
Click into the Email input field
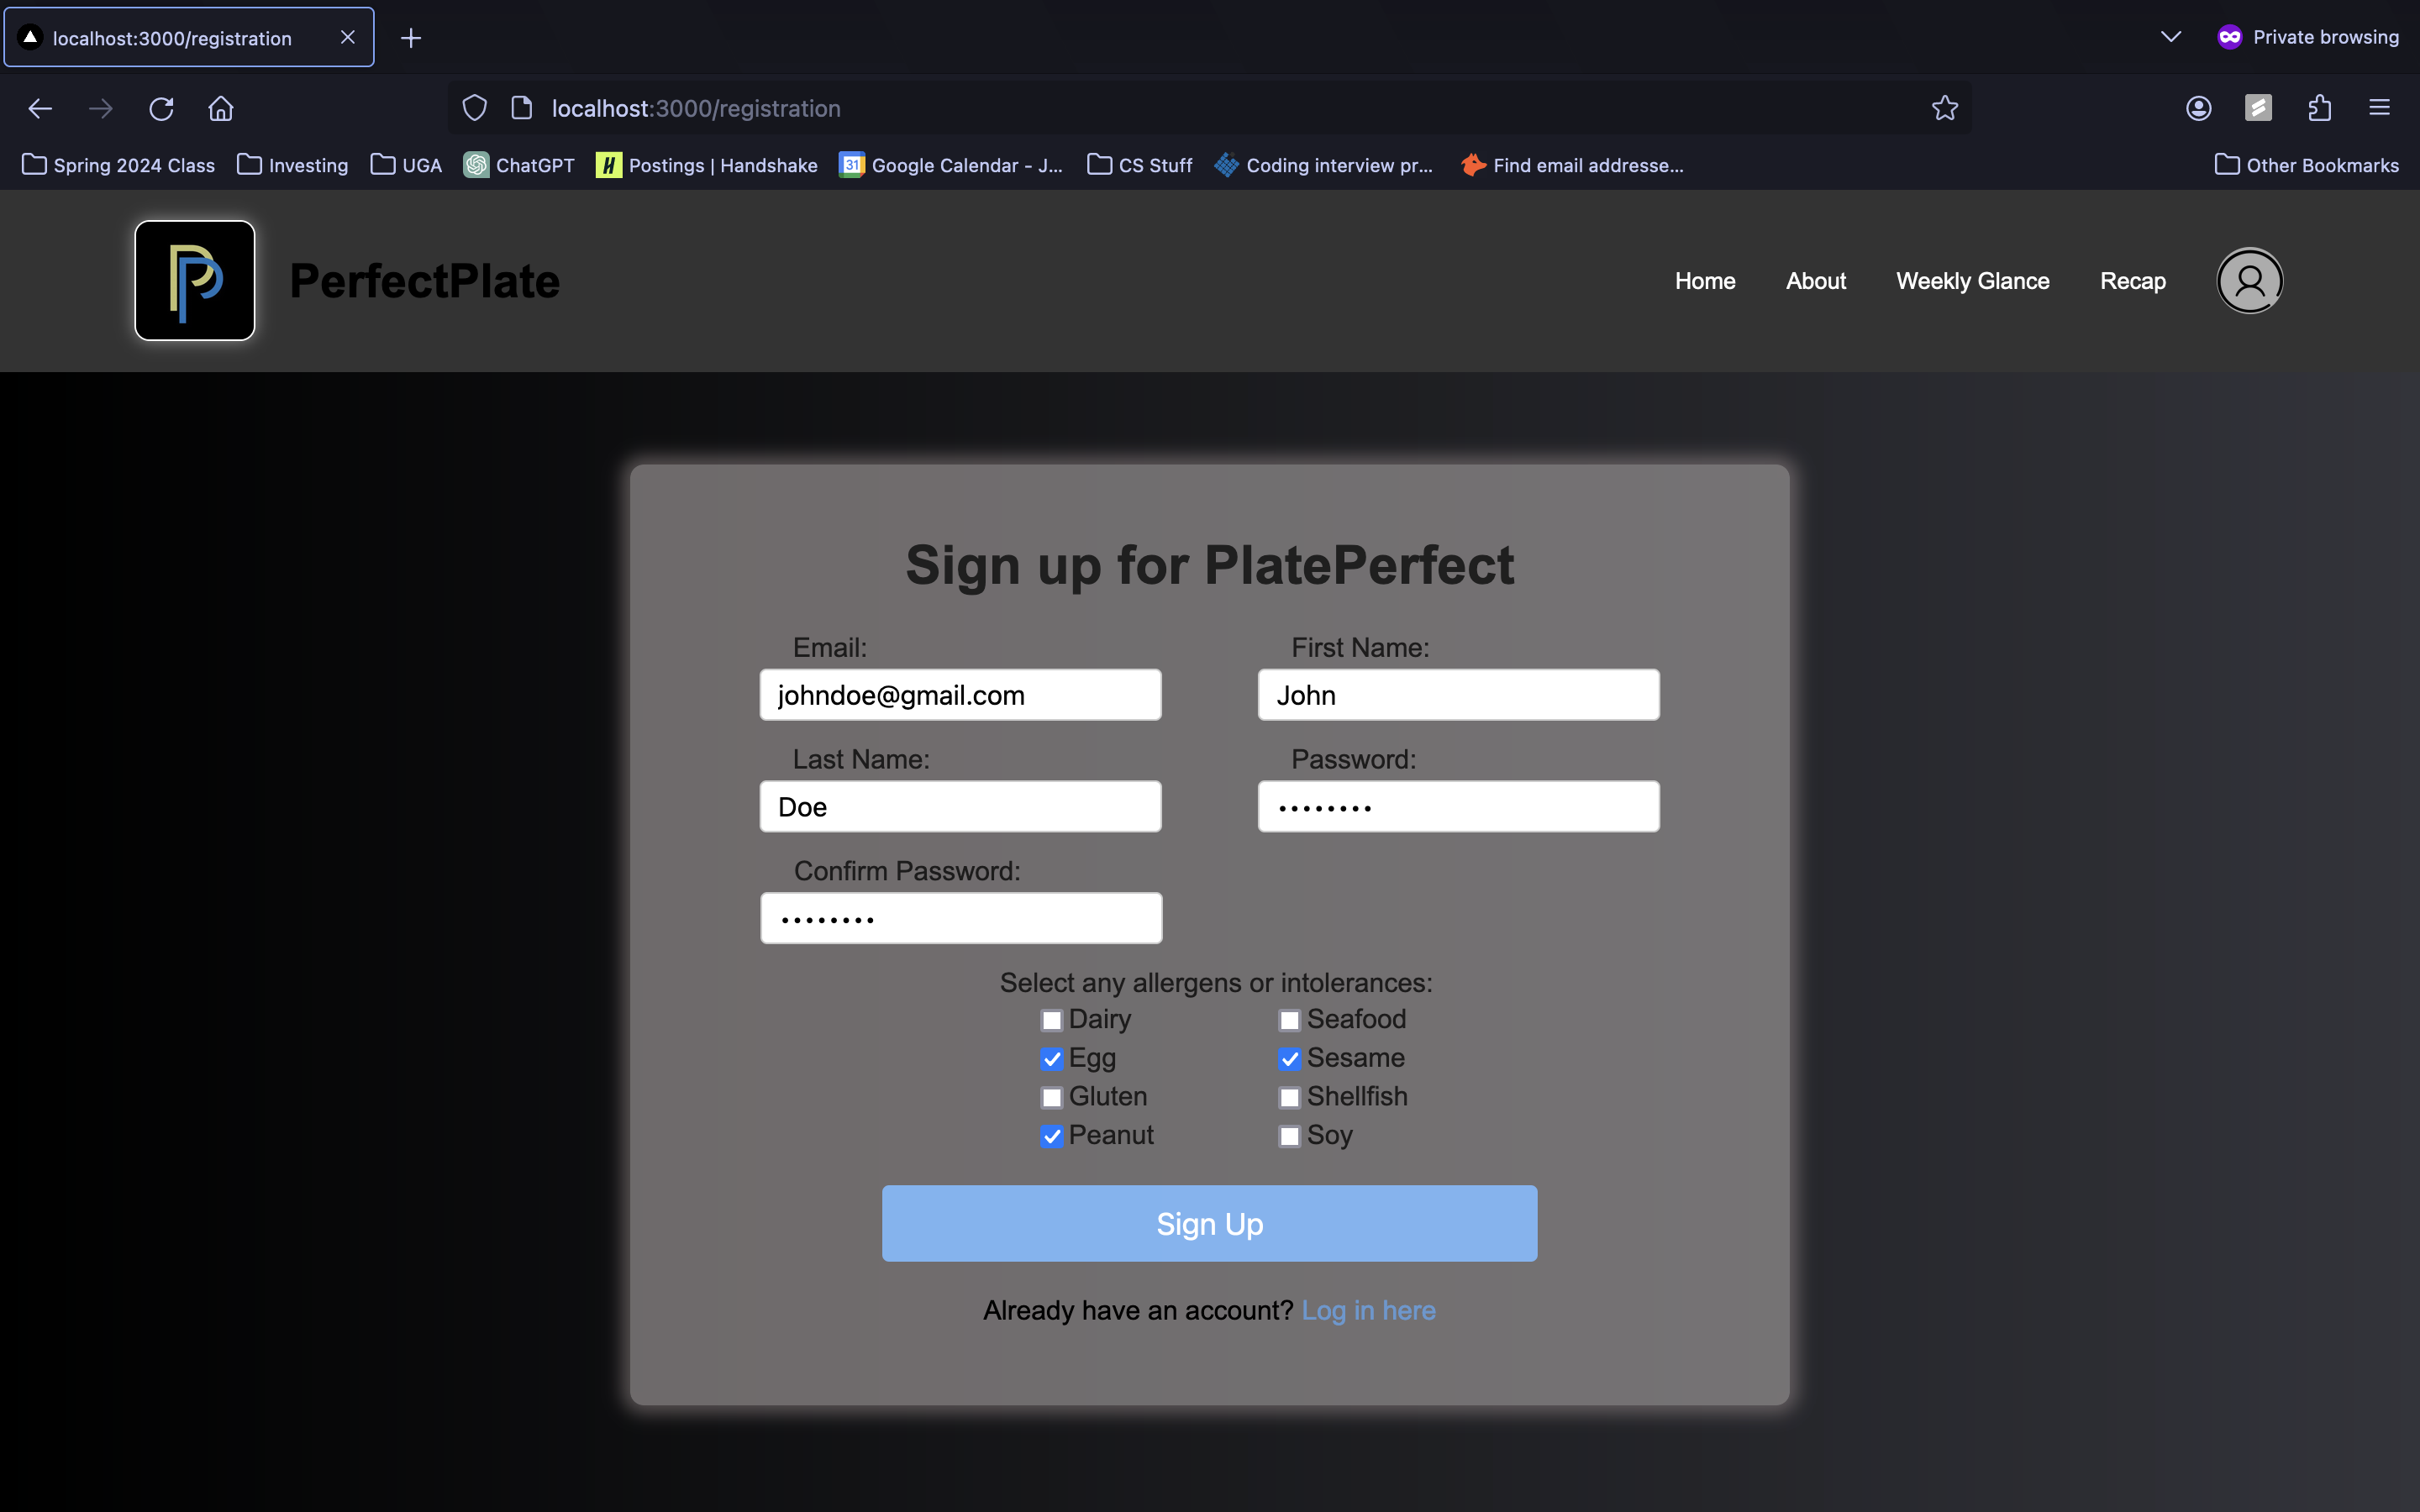[x=960, y=695]
